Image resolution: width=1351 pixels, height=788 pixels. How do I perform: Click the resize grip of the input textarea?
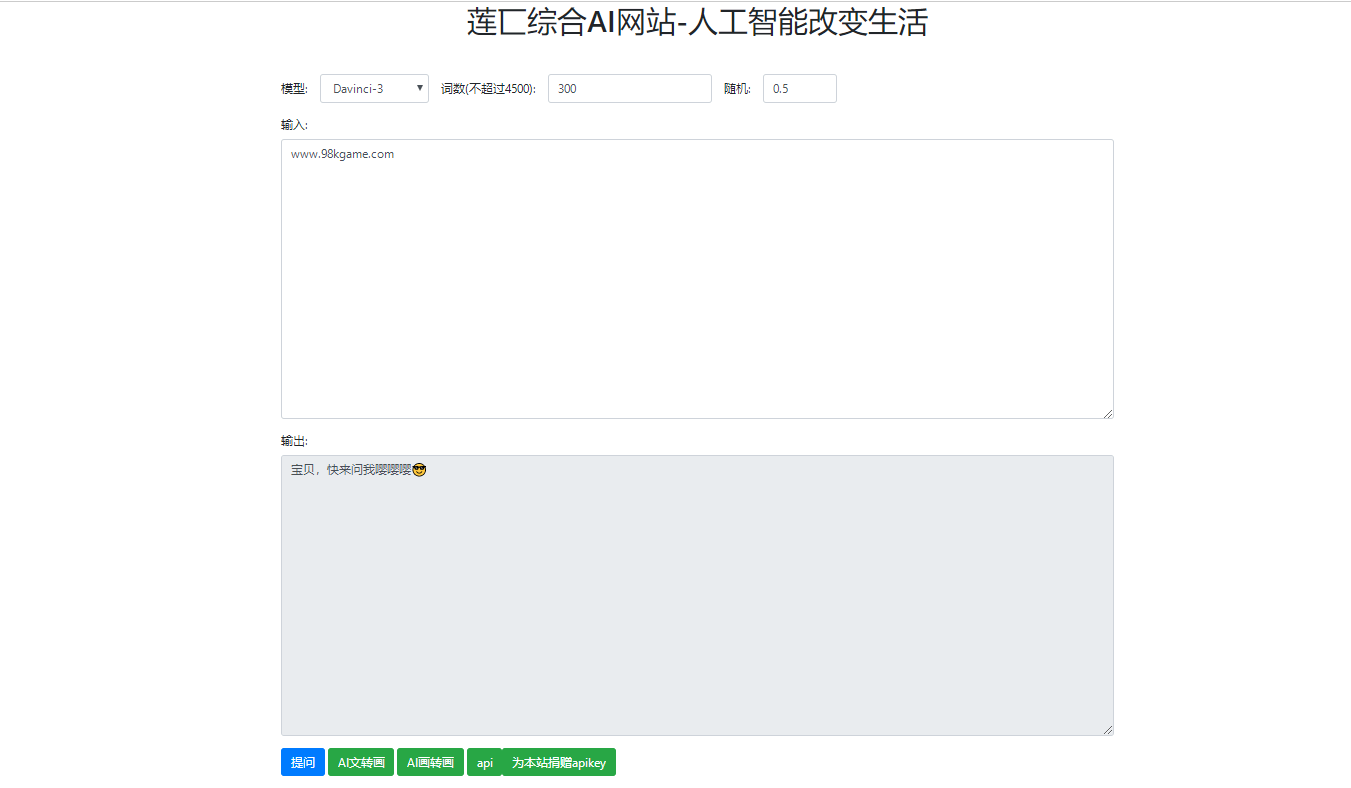tap(1108, 412)
